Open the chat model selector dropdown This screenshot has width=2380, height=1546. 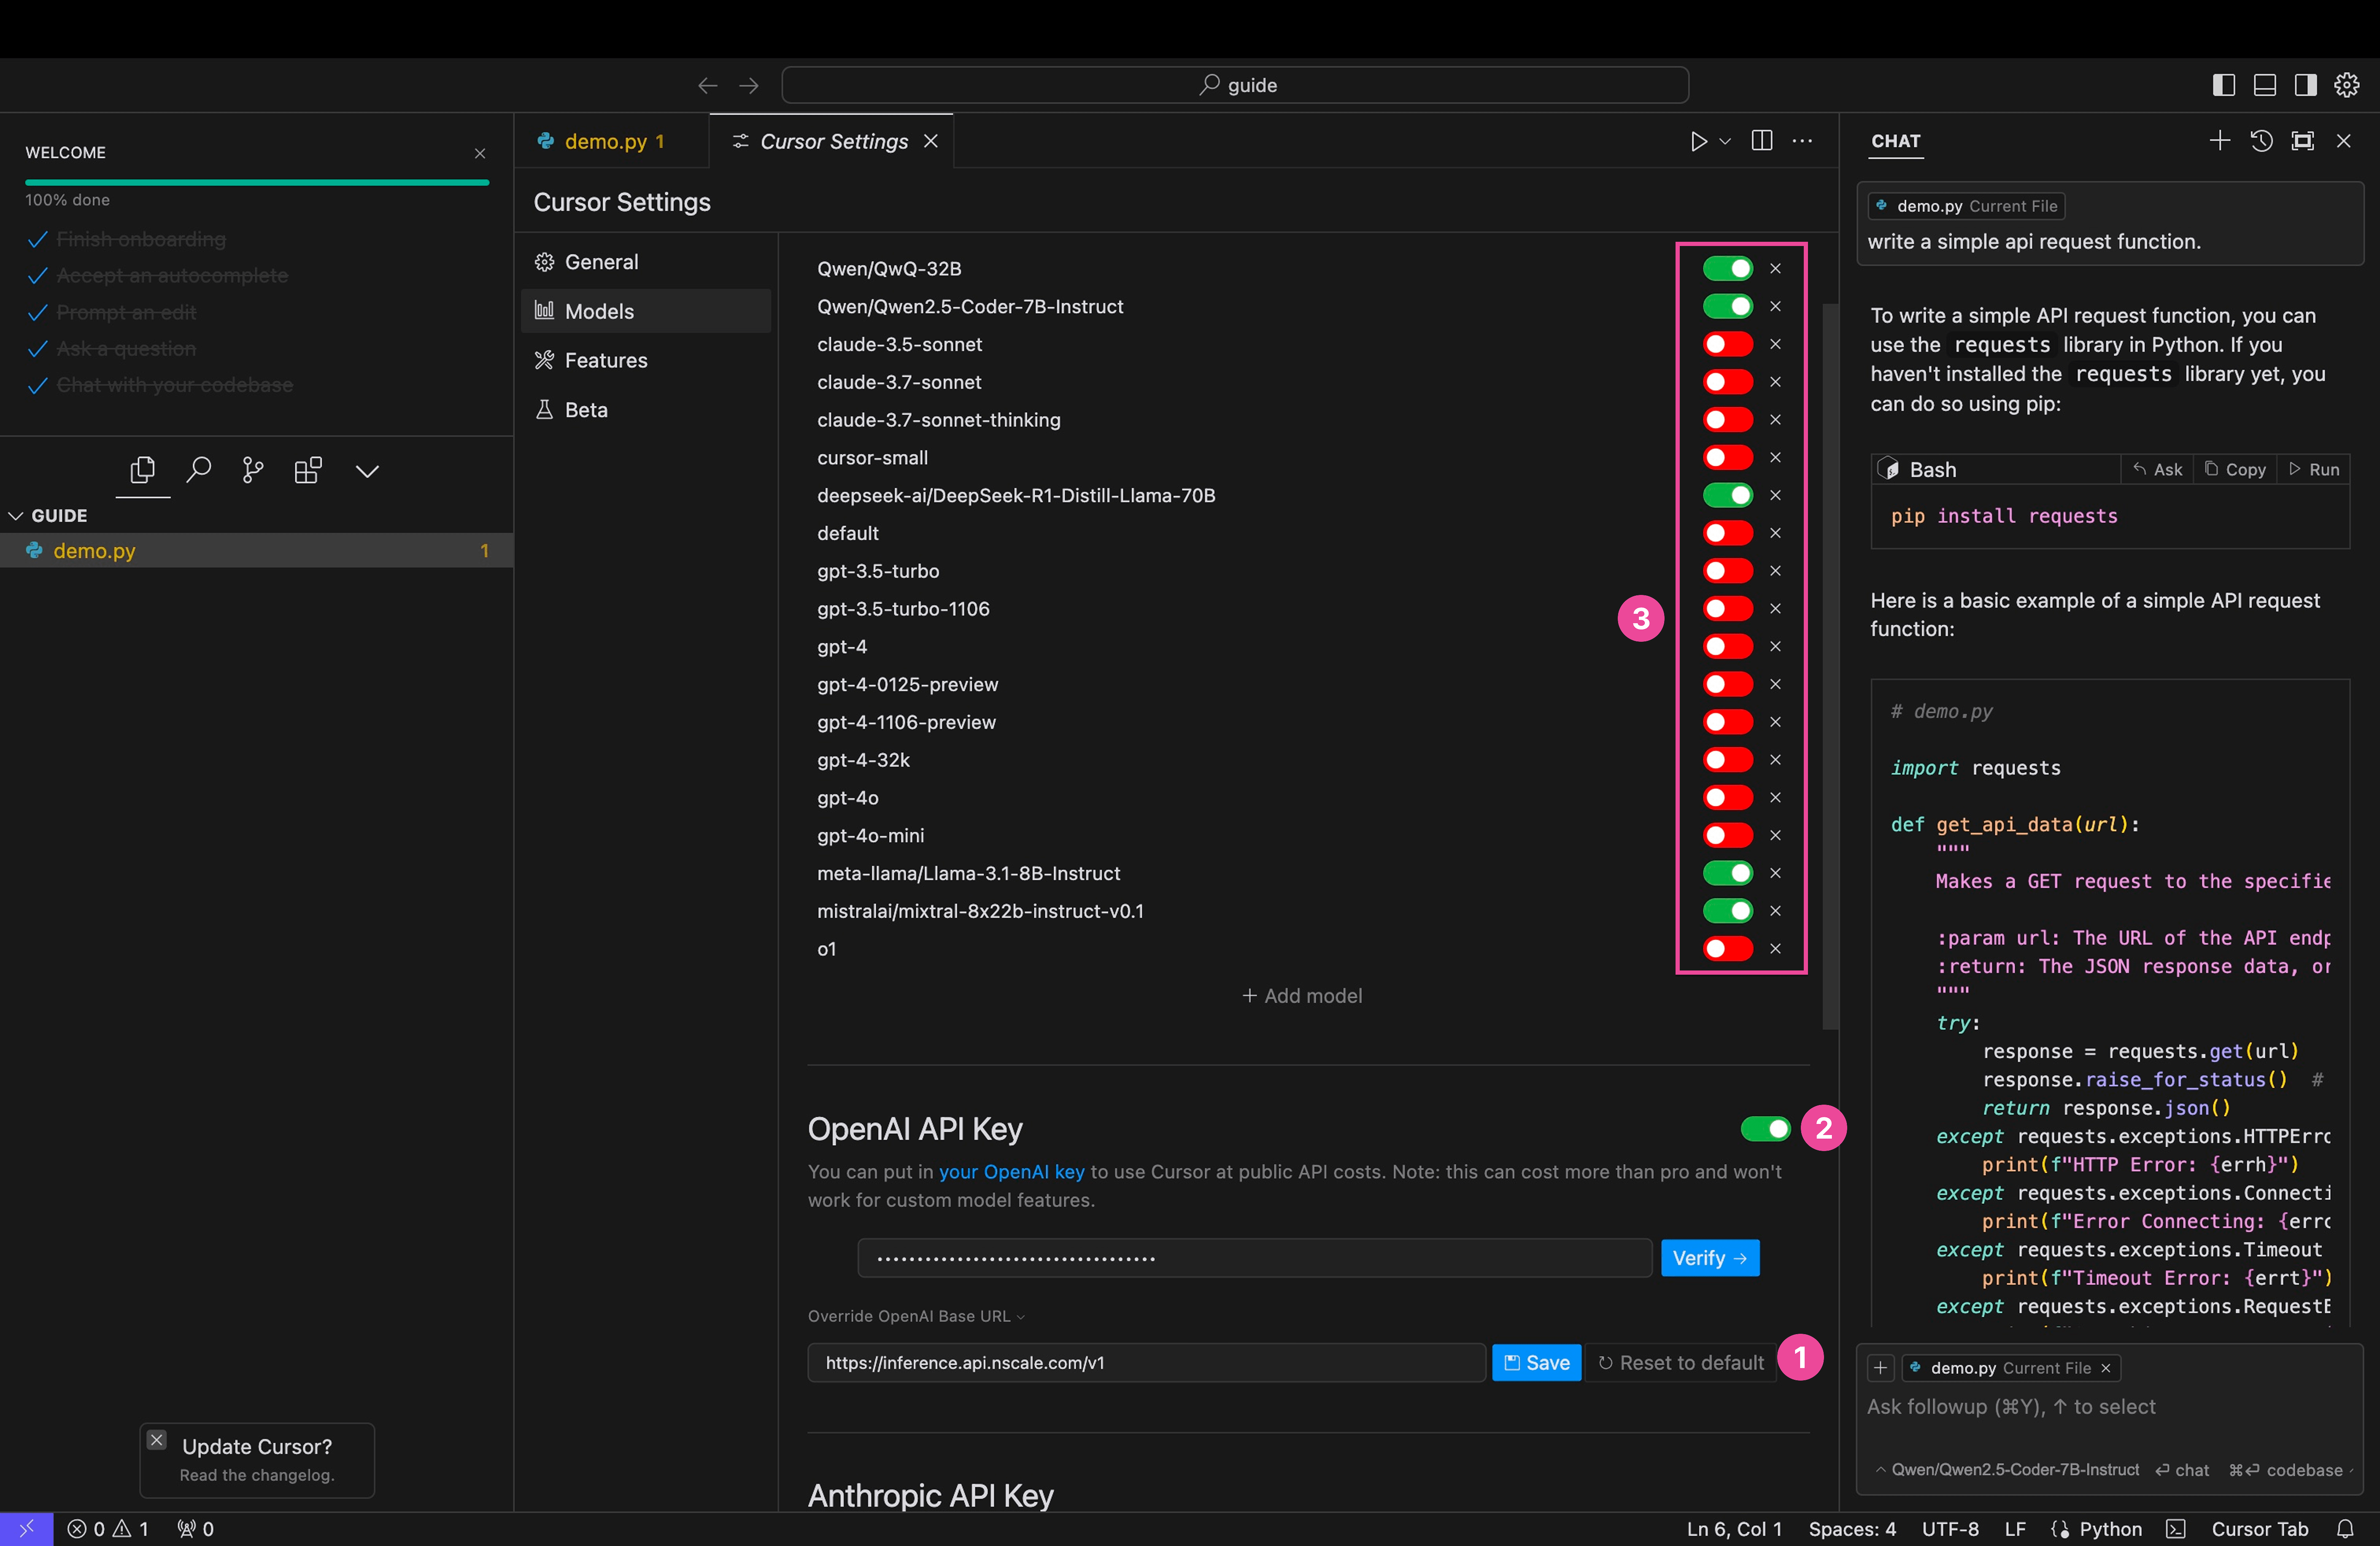(2008, 1470)
